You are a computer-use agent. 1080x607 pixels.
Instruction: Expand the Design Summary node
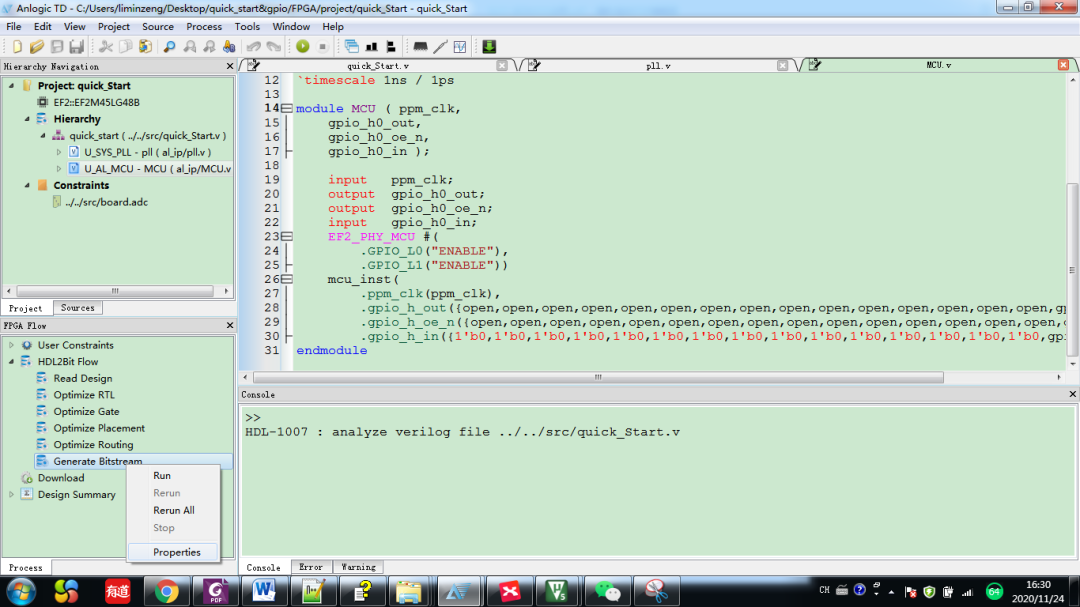[12, 494]
